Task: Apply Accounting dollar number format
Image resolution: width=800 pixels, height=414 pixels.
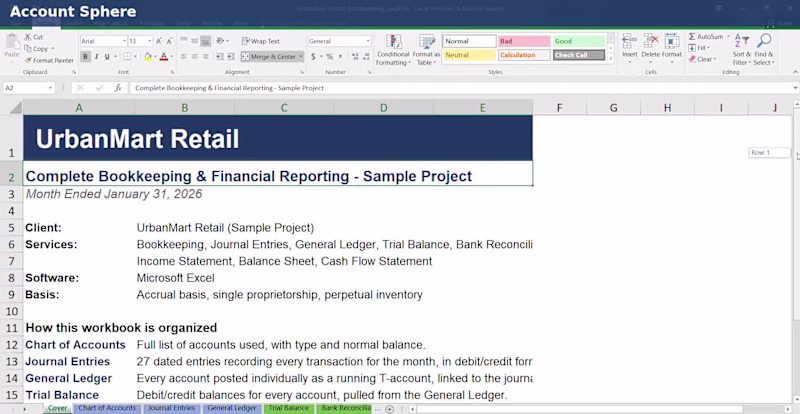Action: (313, 57)
